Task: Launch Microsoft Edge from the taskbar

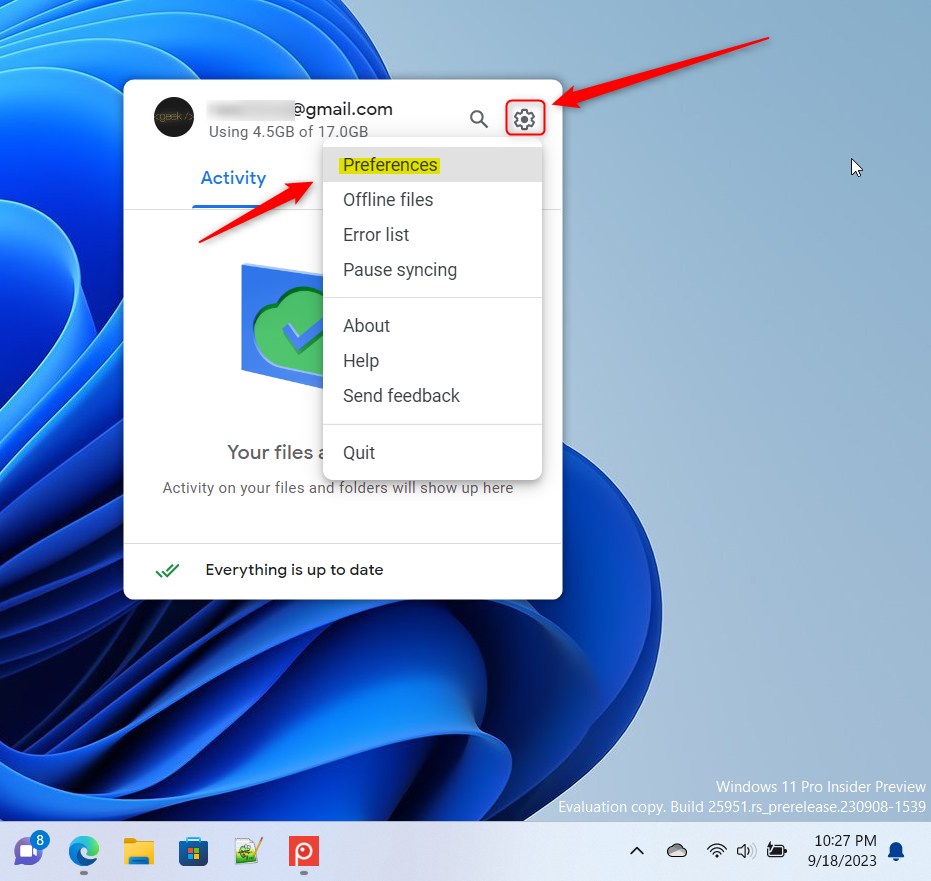Action: tap(84, 851)
